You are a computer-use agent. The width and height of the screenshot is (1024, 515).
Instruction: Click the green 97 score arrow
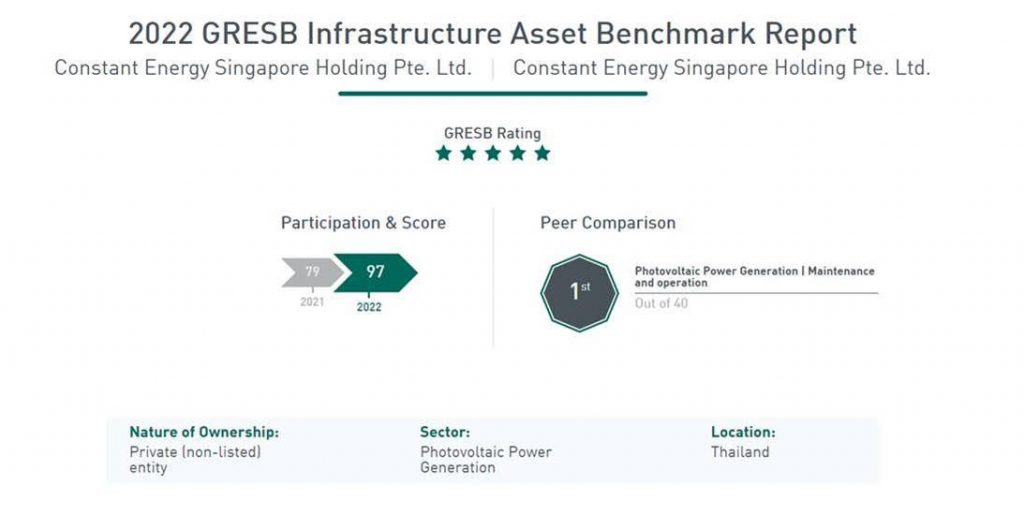tap(376, 272)
